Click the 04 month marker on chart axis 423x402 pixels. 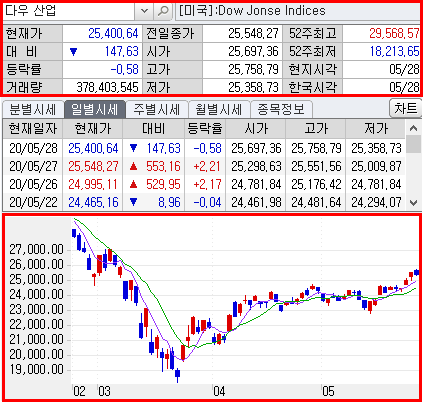pos(219,391)
